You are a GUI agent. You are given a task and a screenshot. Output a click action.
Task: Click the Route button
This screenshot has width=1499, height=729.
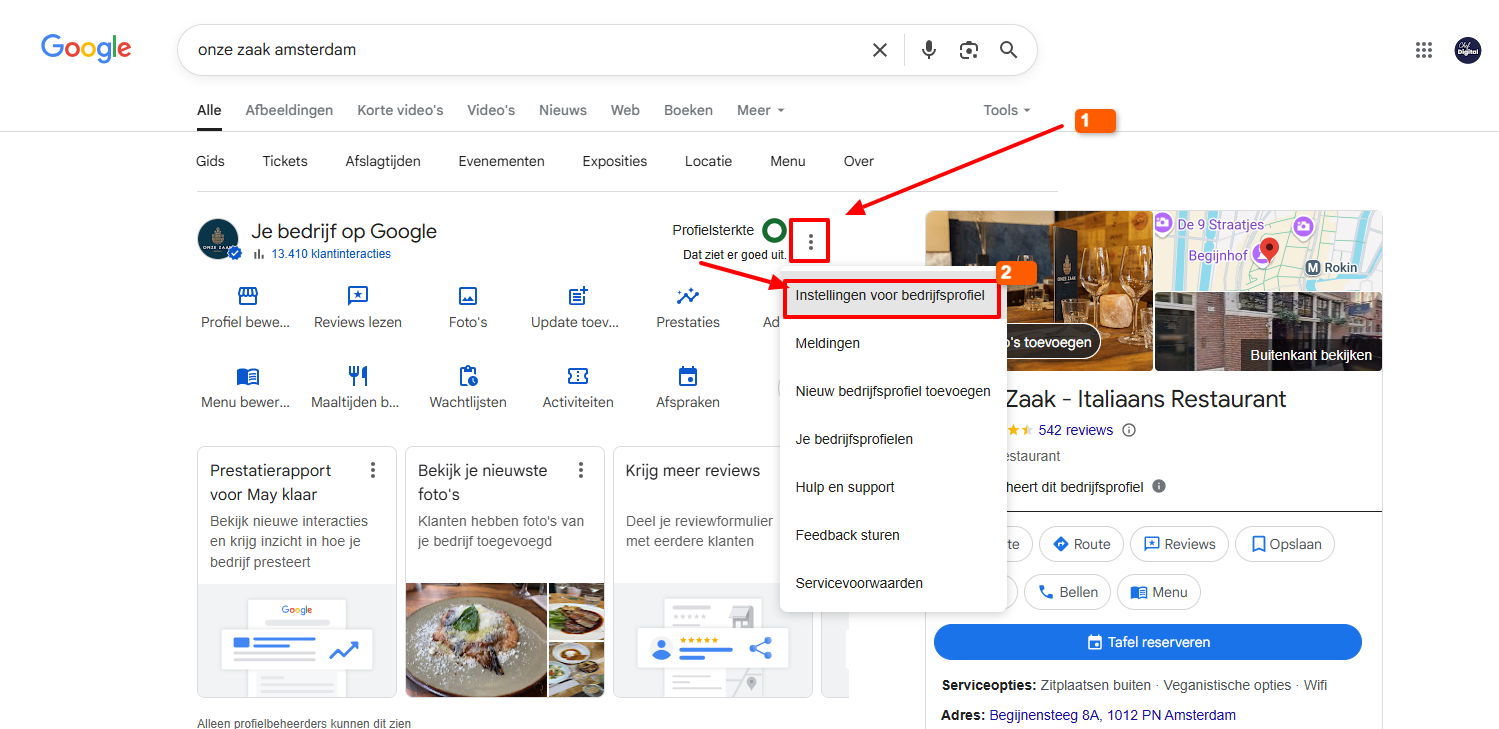click(x=1081, y=544)
